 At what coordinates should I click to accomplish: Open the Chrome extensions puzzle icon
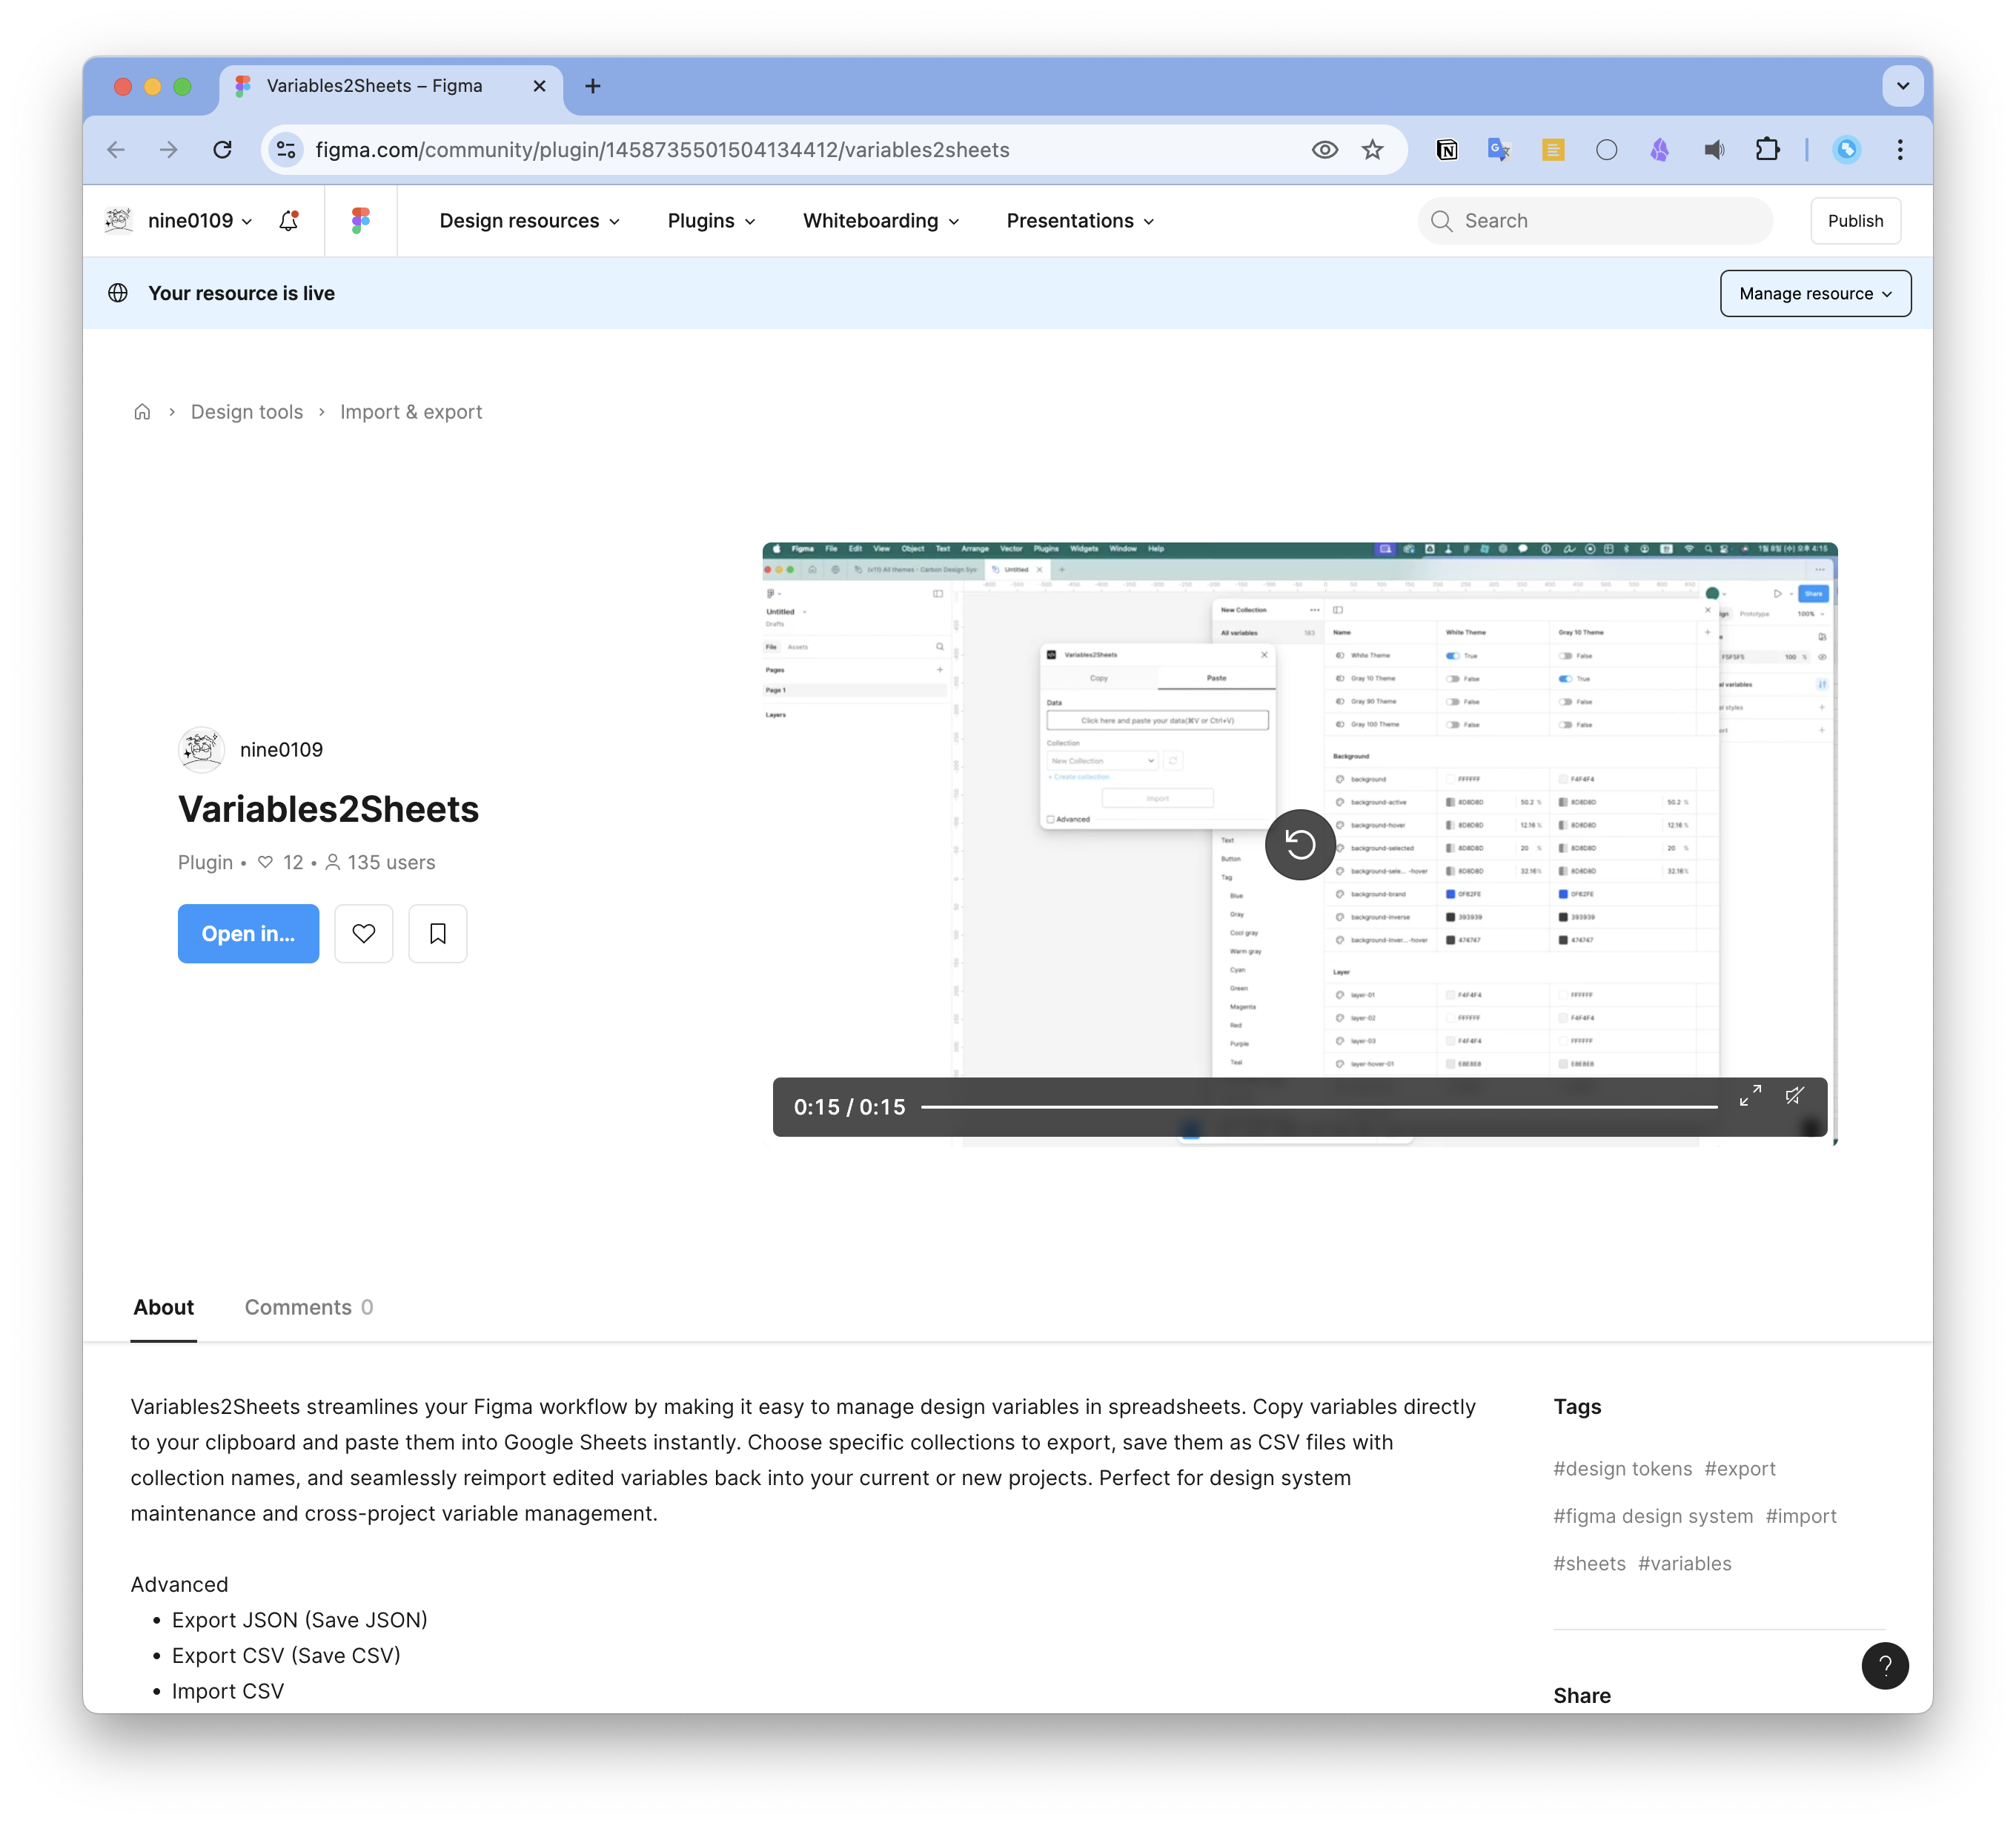click(x=1768, y=150)
